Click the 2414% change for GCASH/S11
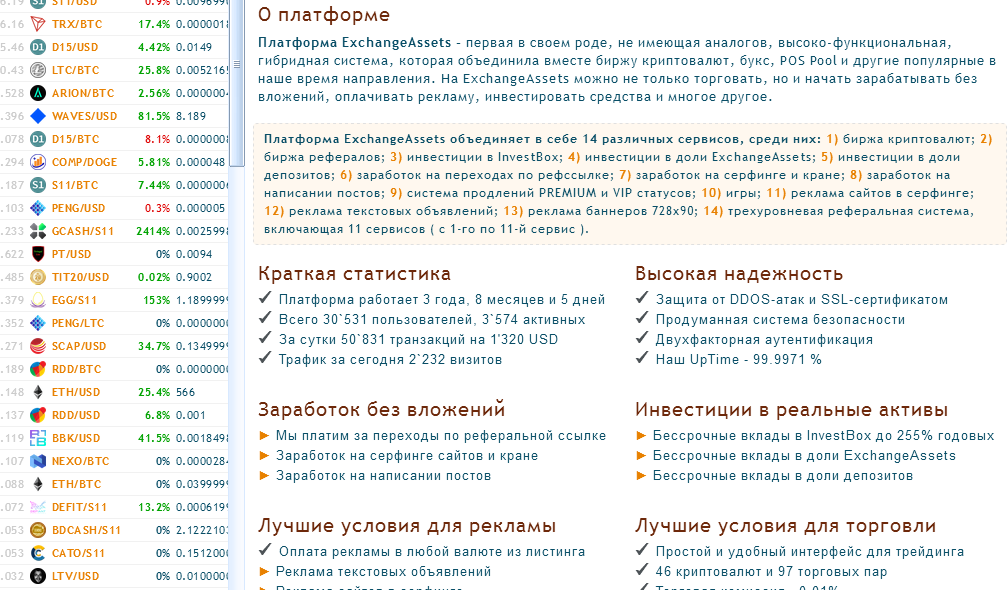 (153, 231)
